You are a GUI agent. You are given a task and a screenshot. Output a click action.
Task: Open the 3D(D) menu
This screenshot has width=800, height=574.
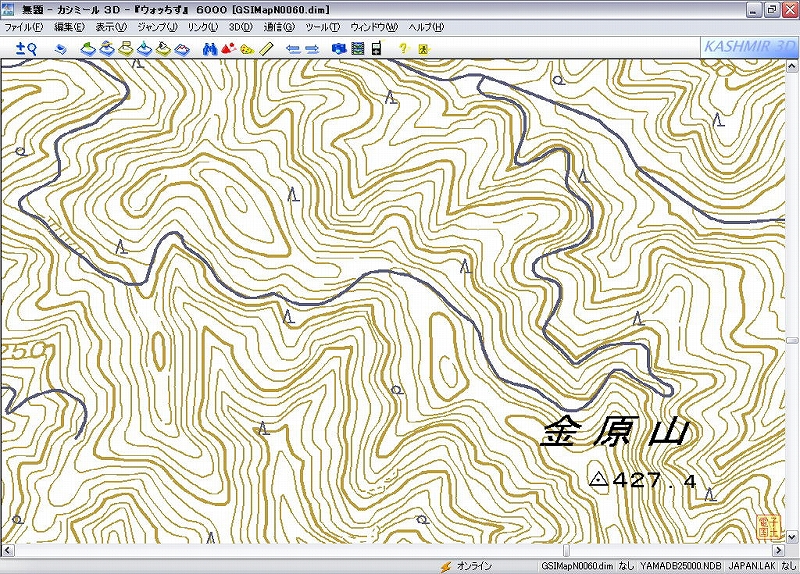pyautogui.click(x=240, y=27)
